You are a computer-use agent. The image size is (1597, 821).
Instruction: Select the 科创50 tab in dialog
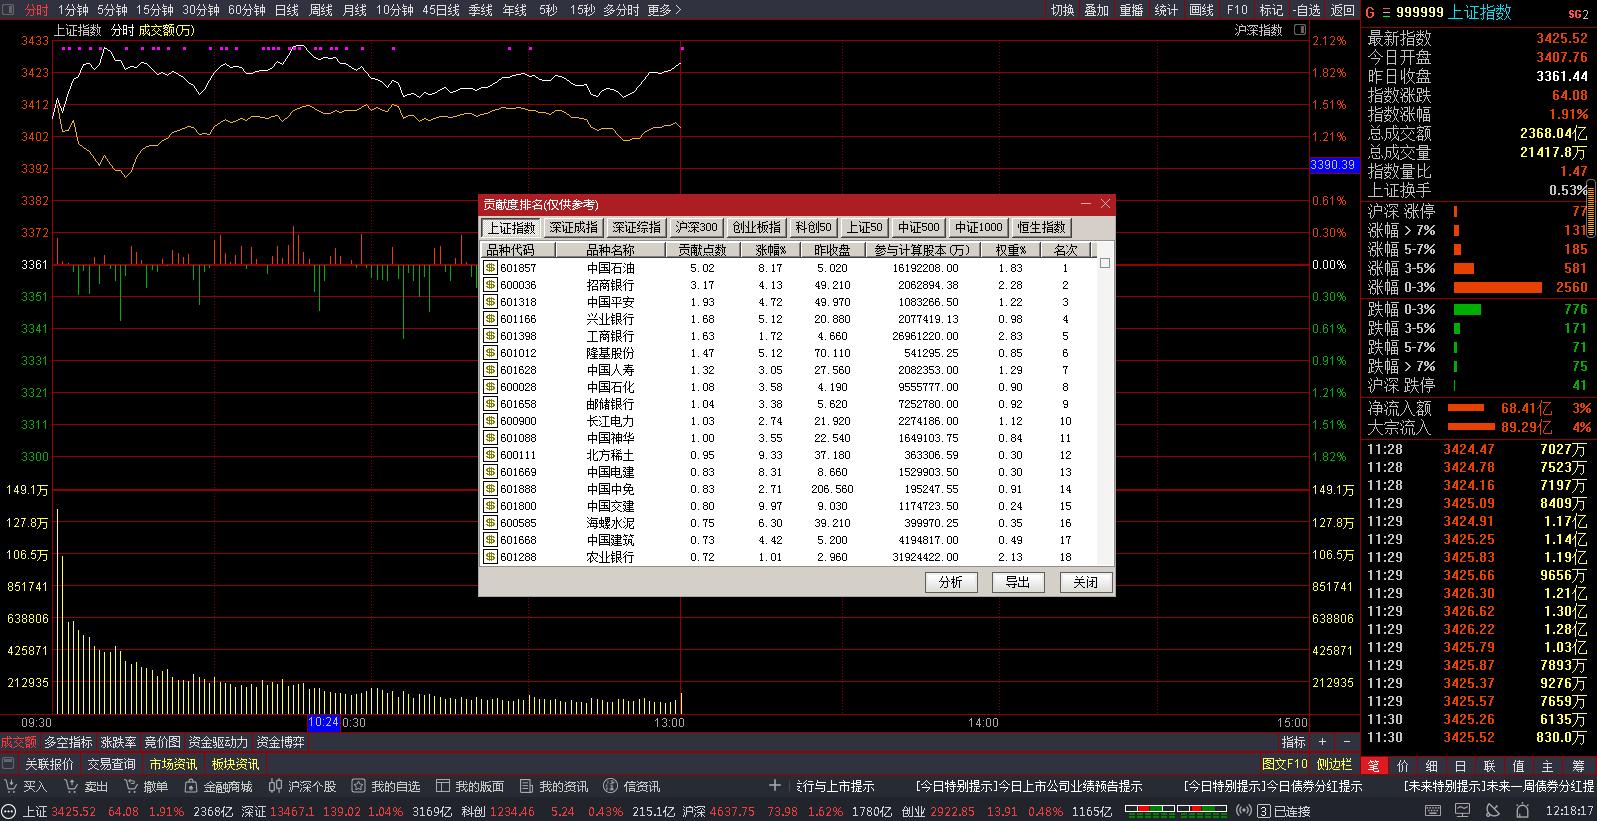tap(813, 228)
